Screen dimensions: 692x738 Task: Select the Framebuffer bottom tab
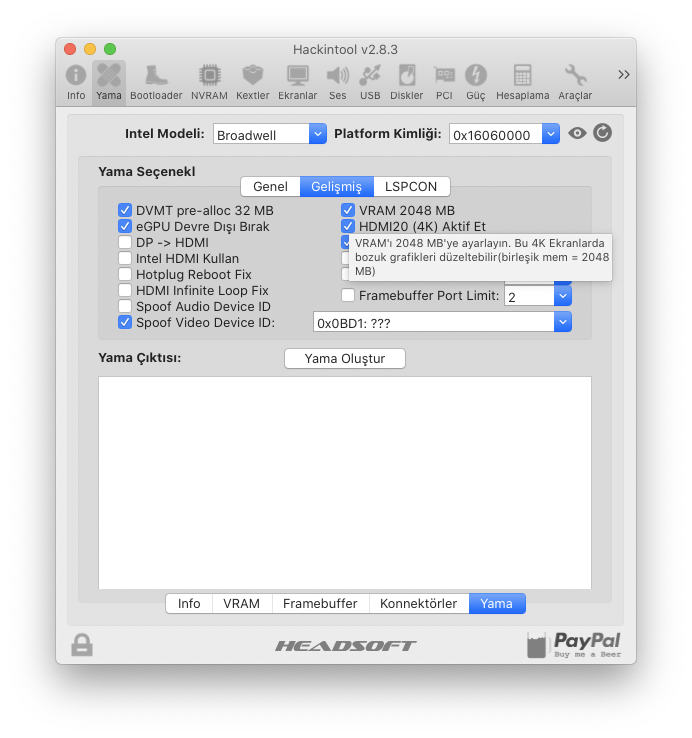(x=320, y=603)
